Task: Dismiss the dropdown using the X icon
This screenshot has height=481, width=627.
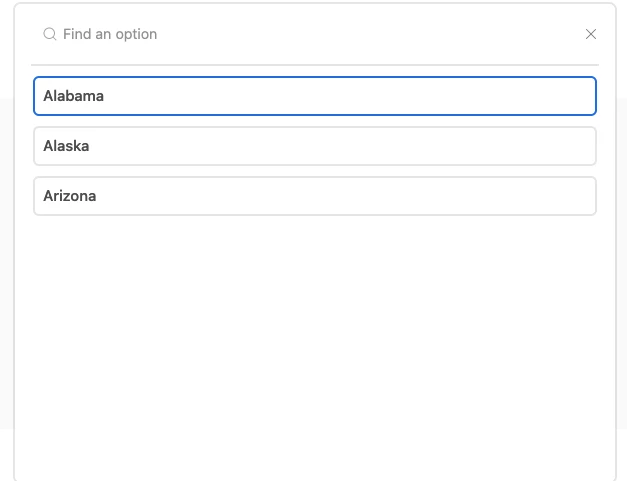Action: click(591, 34)
